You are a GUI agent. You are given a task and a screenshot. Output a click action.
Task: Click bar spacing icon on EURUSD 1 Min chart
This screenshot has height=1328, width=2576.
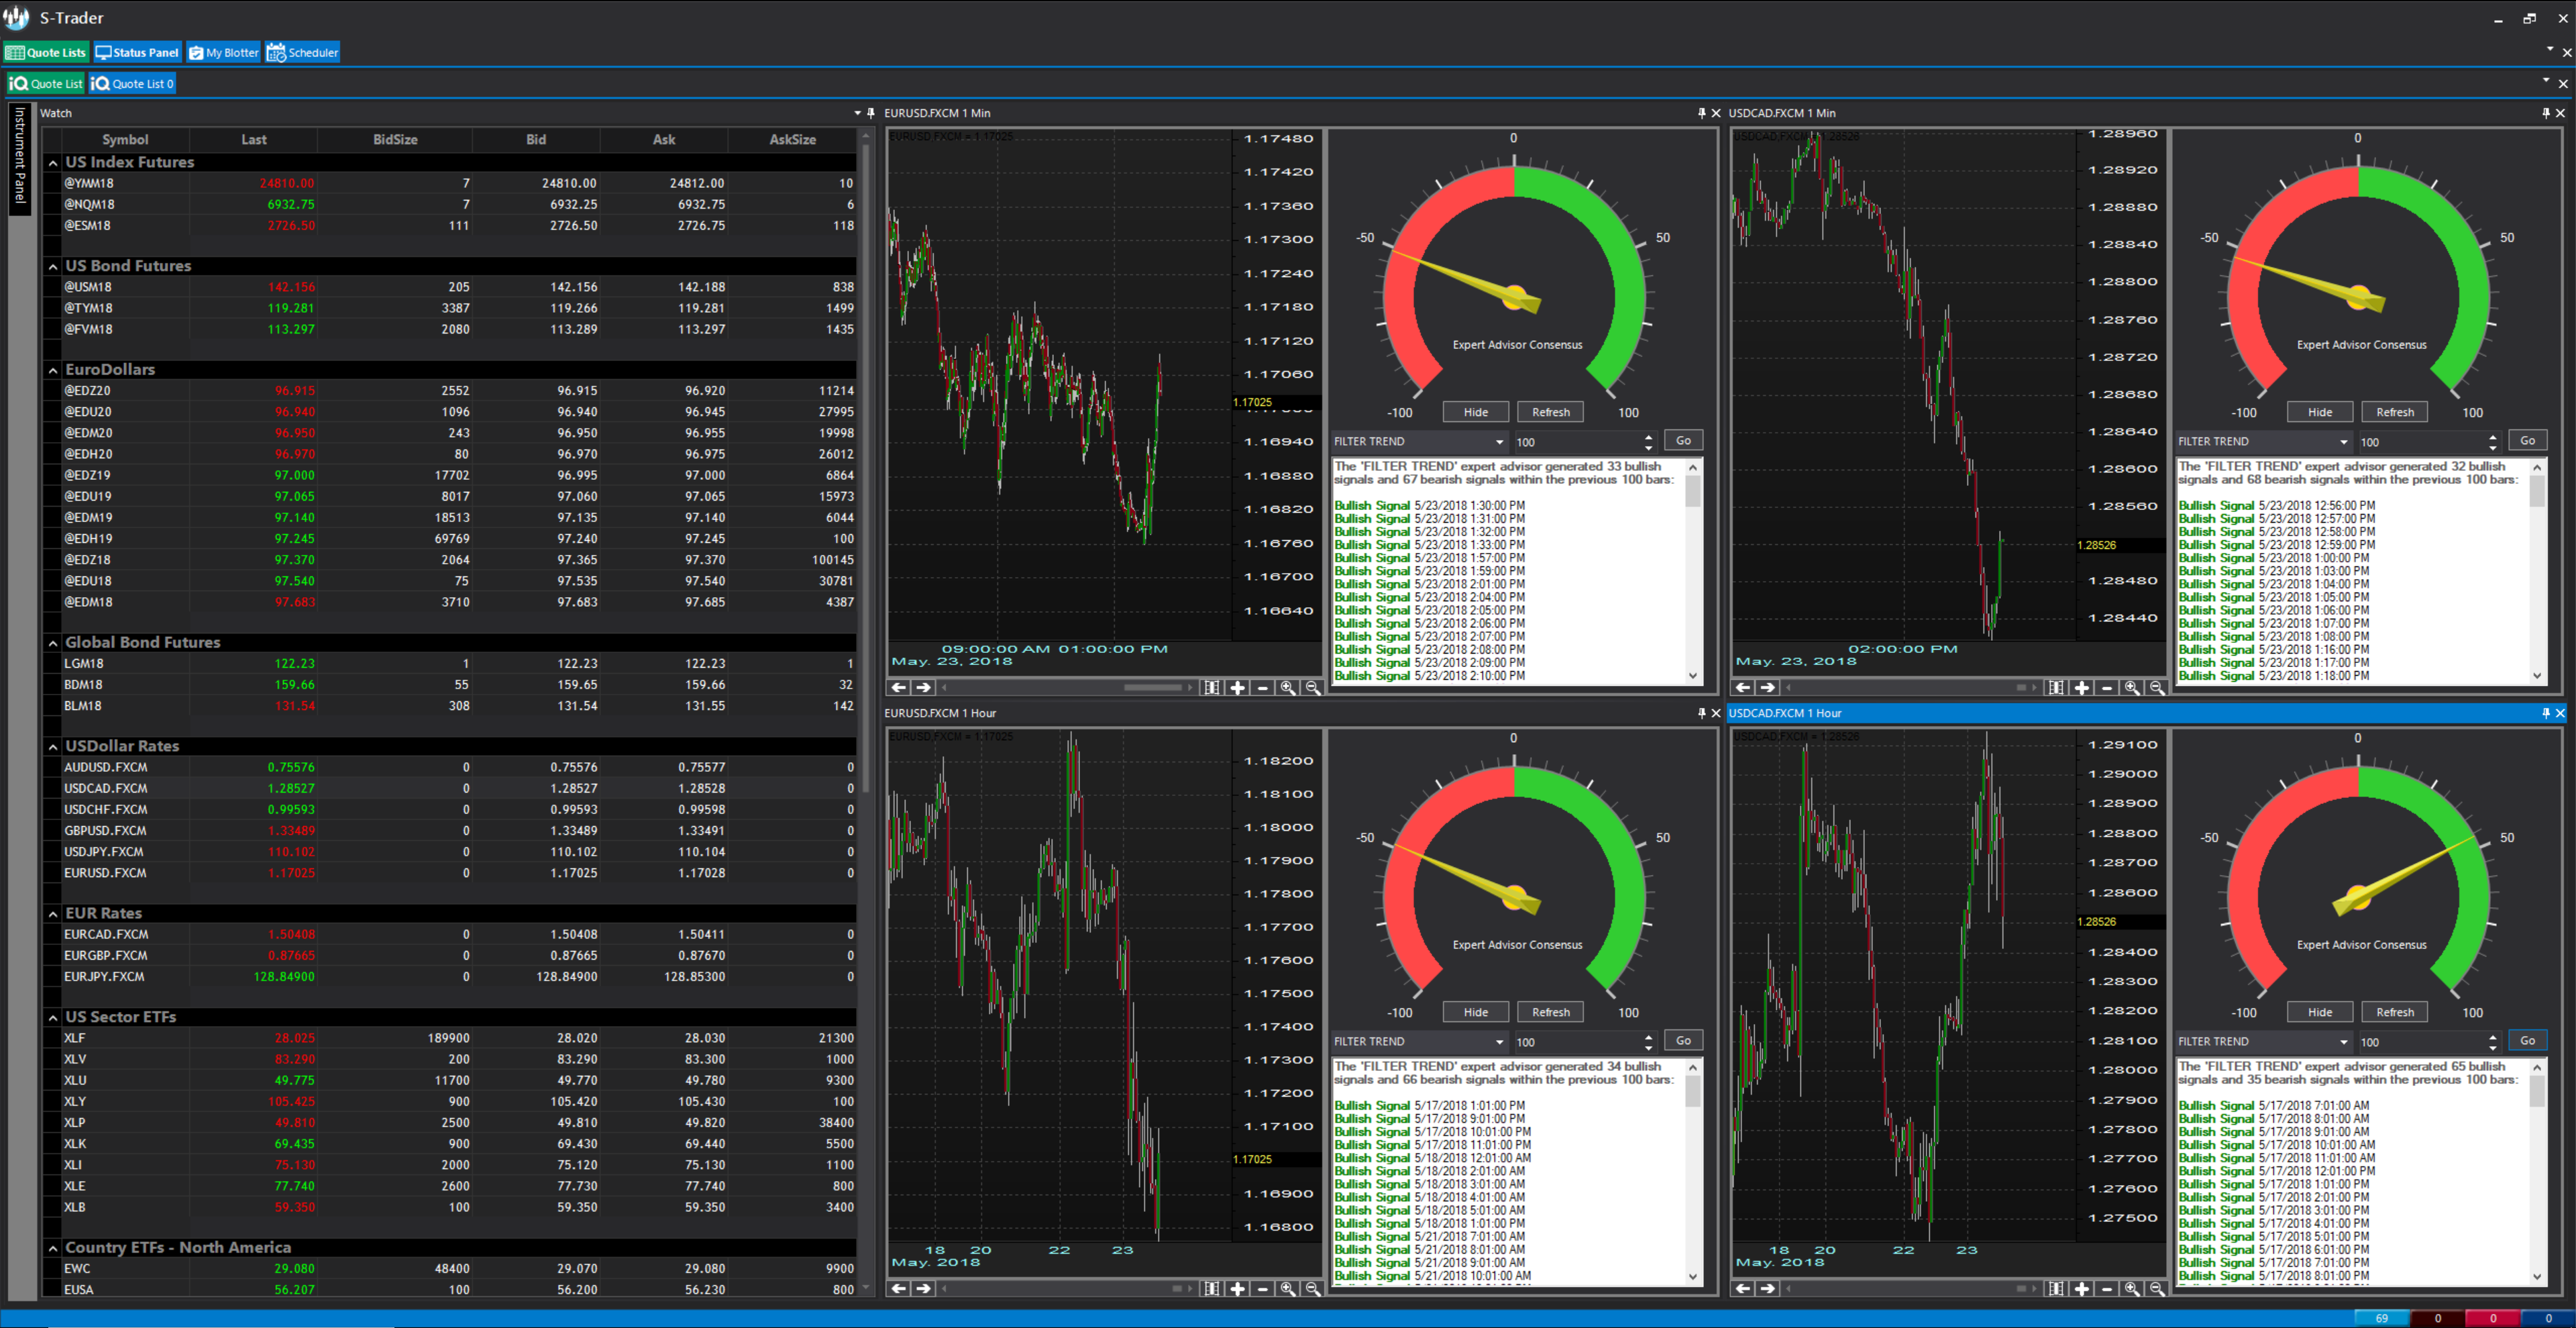pos(1212,688)
